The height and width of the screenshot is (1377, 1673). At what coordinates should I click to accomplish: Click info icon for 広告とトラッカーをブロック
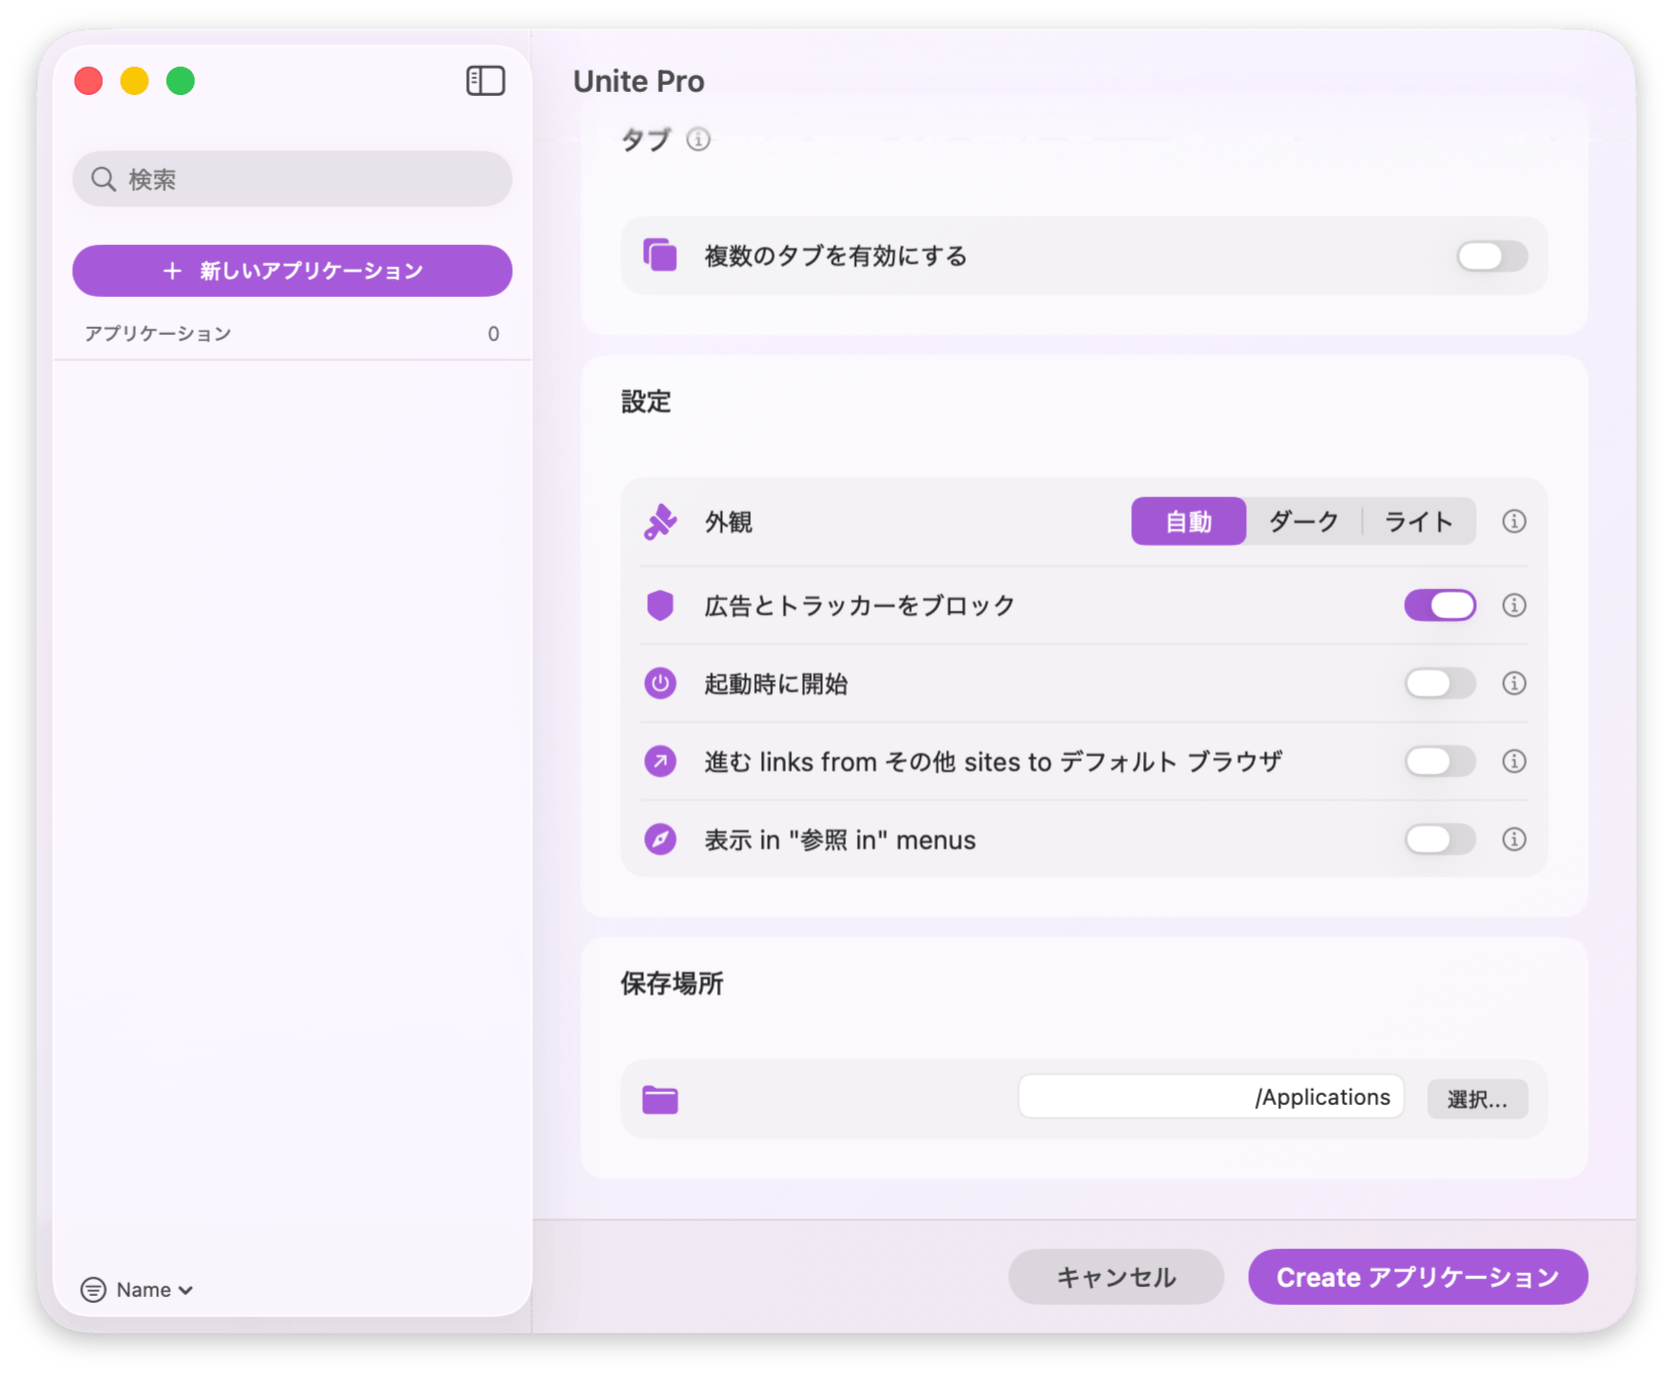[1513, 605]
